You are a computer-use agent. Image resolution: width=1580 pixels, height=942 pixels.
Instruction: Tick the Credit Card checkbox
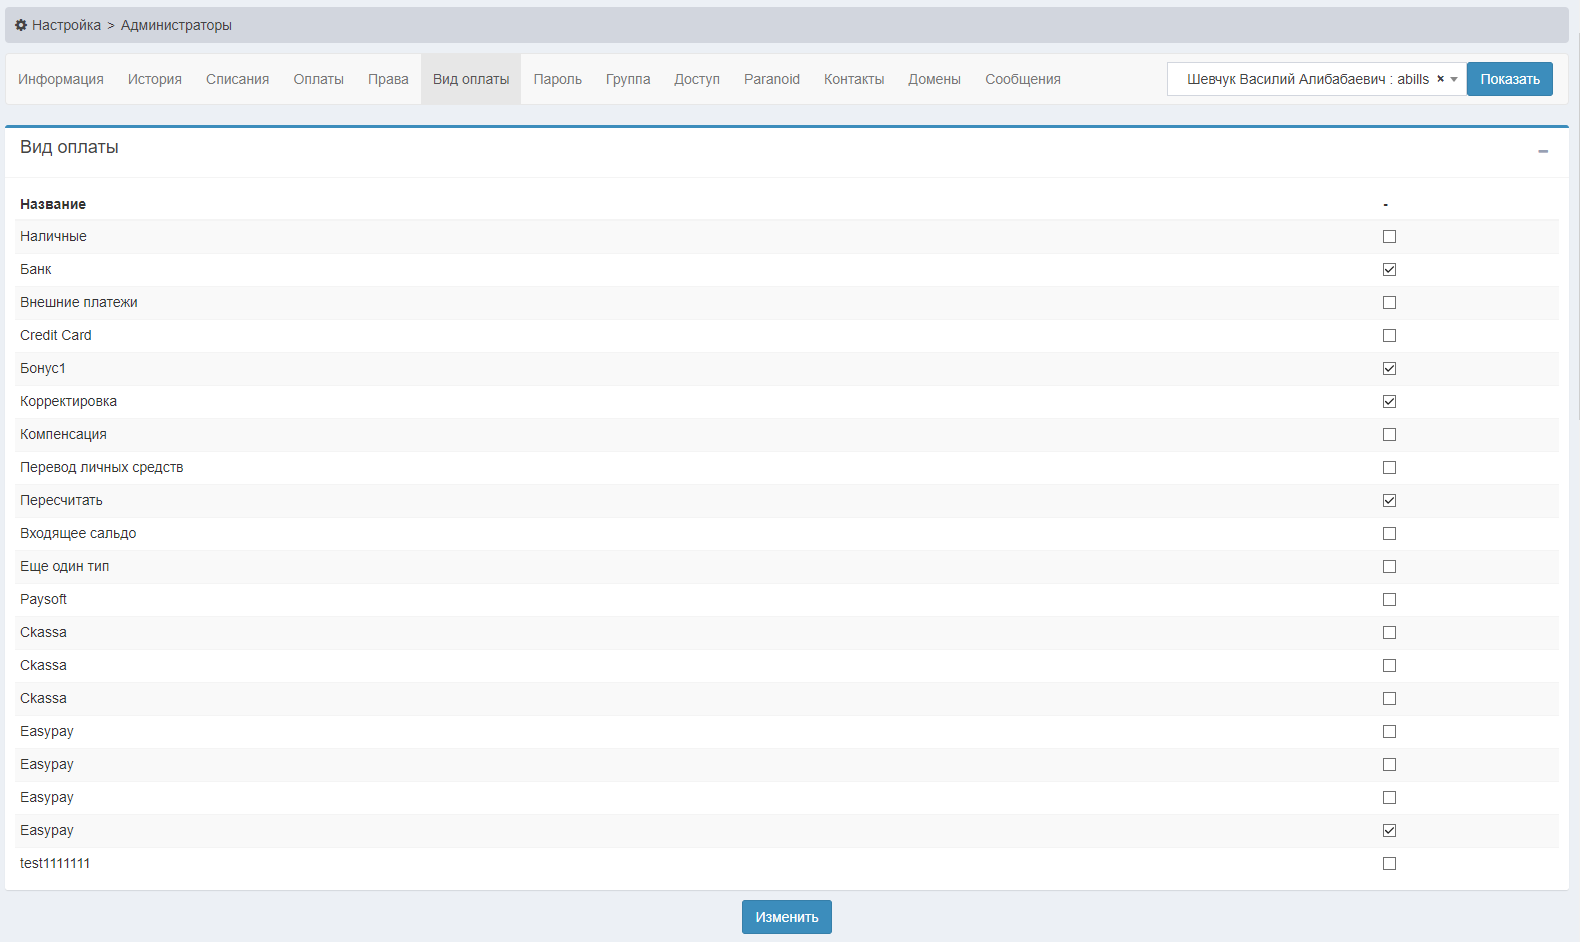1389,336
